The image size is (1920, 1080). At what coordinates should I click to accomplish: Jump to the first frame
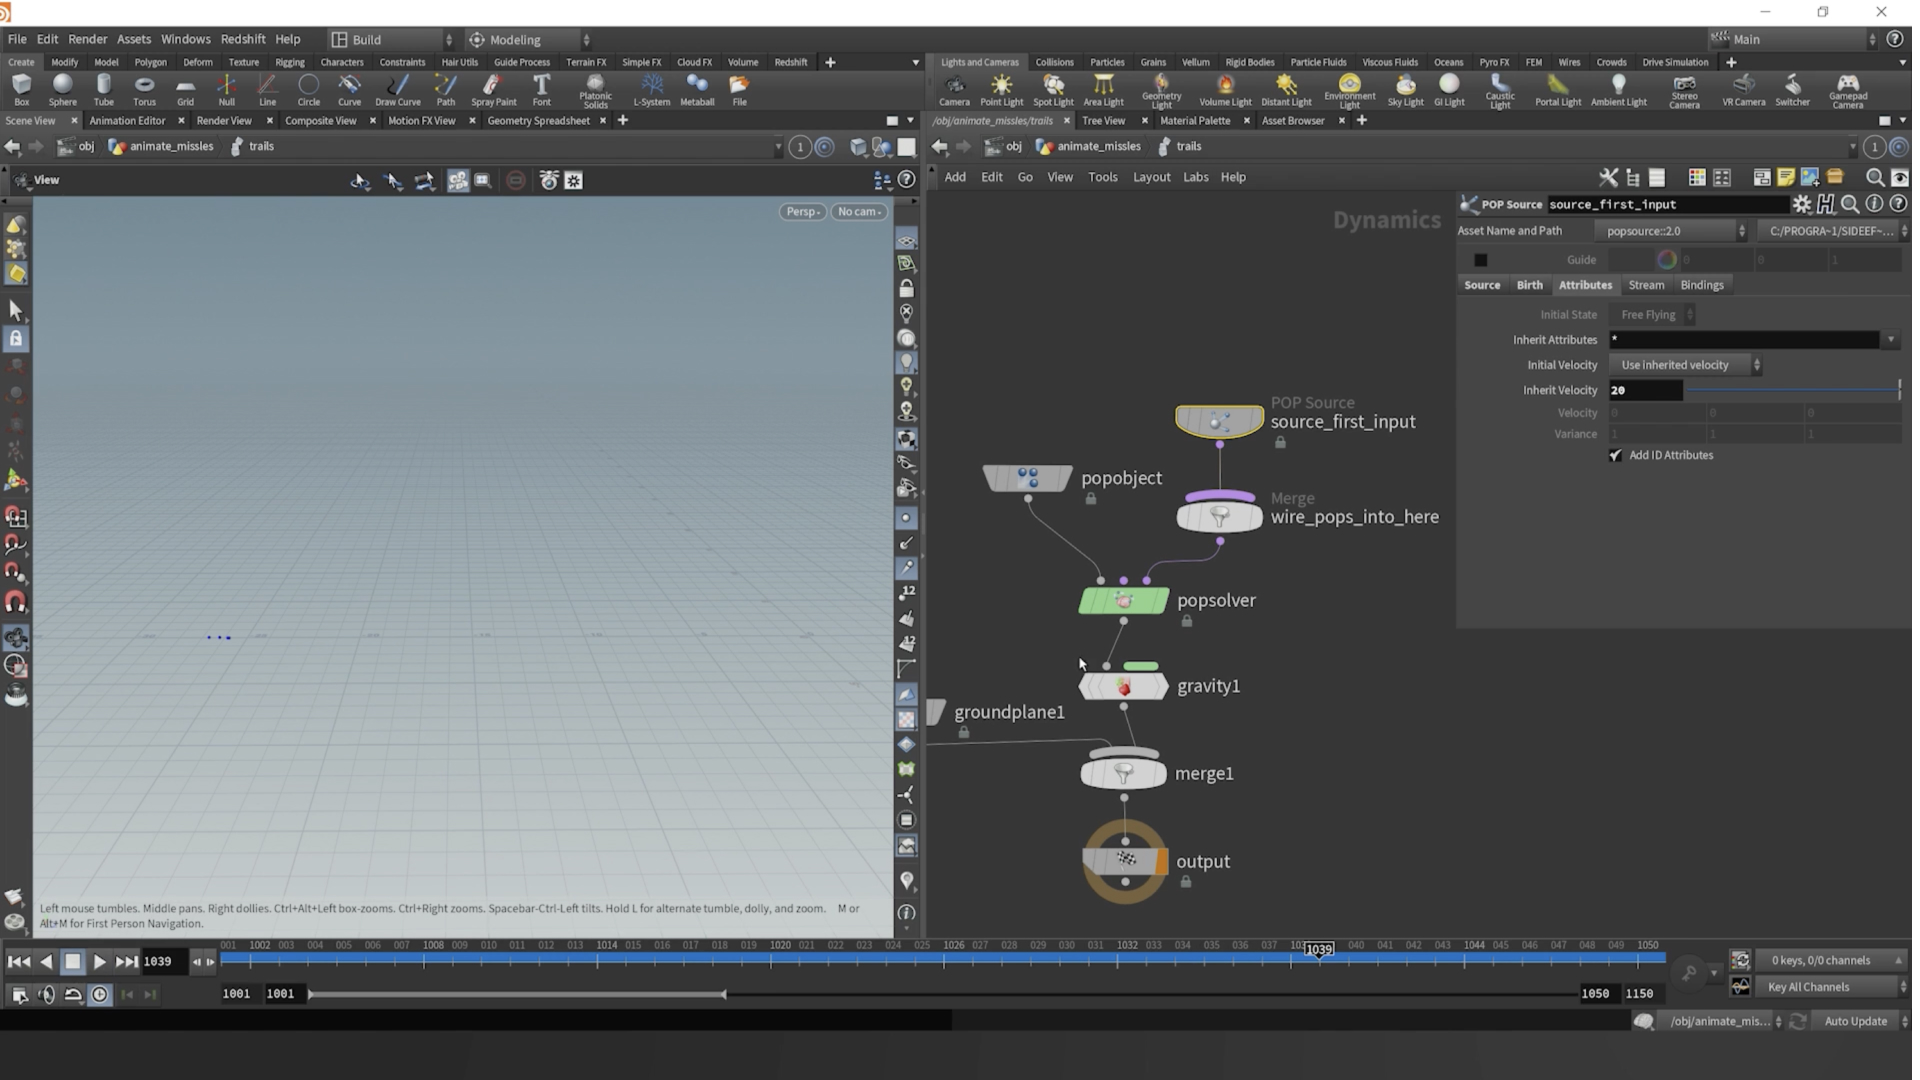[x=18, y=962]
